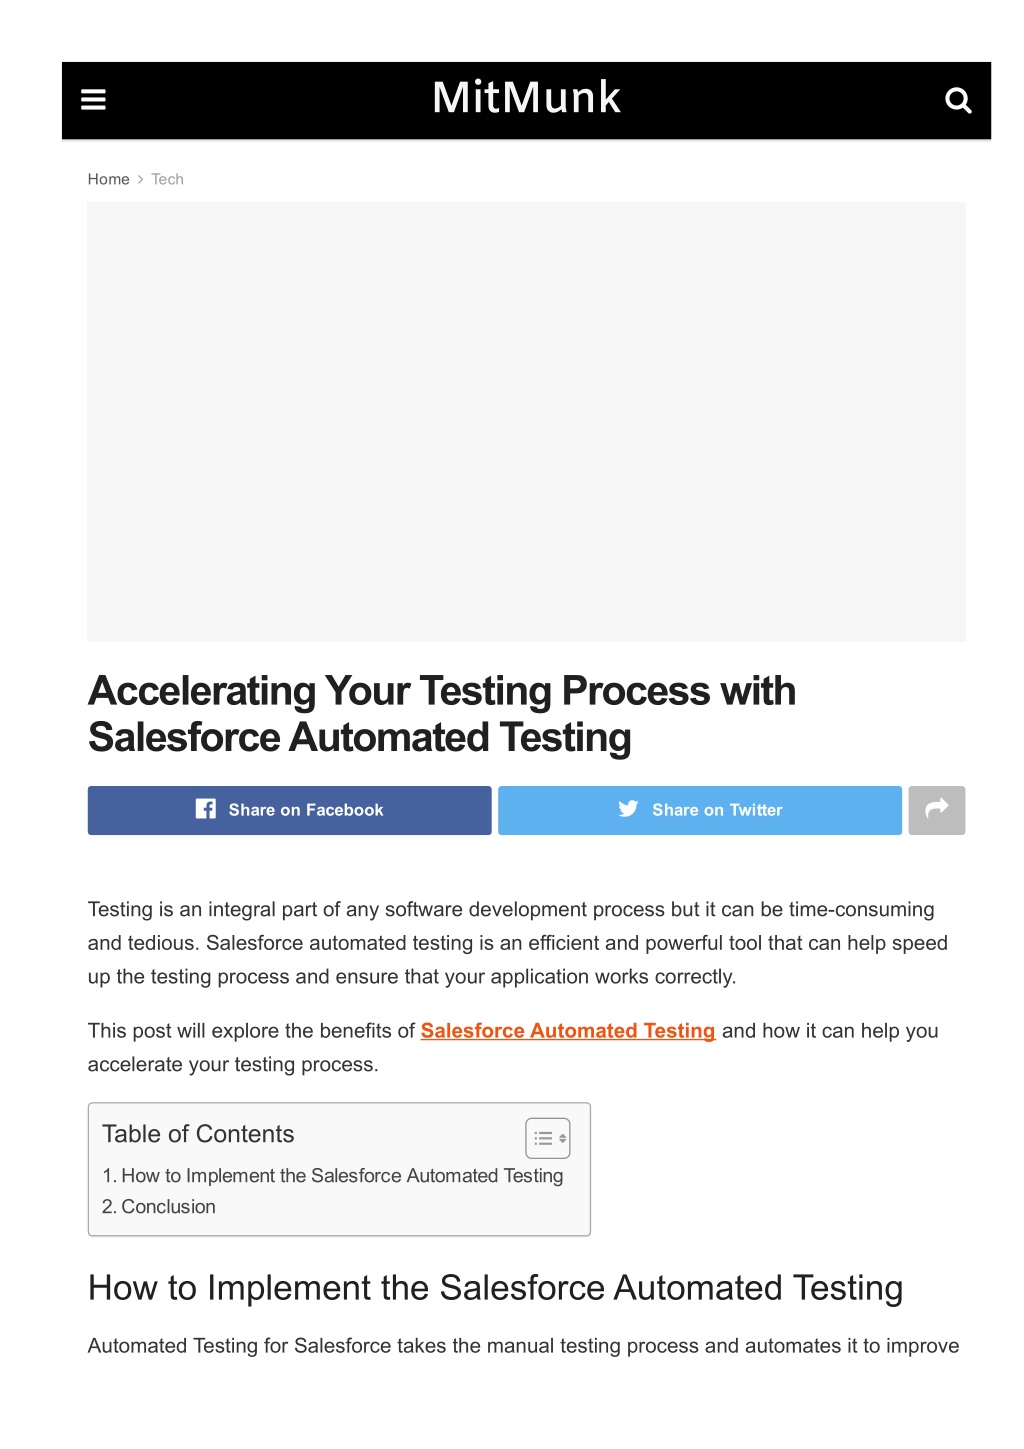The image size is (1024, 1449).
Task: Open more share options arrow
Action: point(937,810)
